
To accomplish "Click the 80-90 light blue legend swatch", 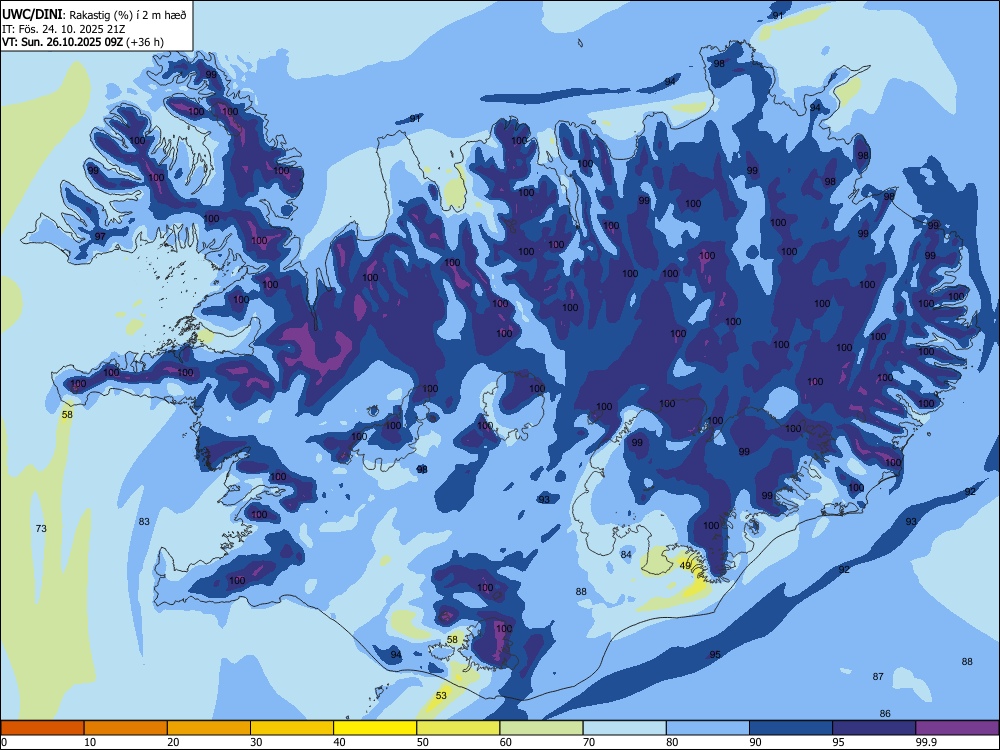I will (707, 728).
